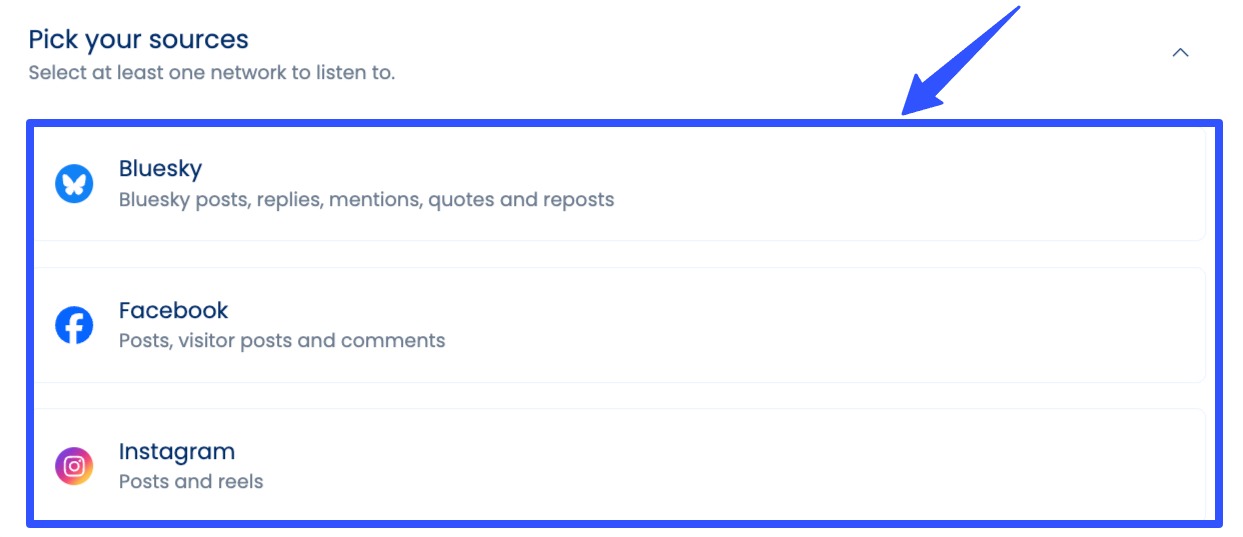Click the "Posts and reels" description
Viewport: 1243px width, 537px height.
coord(190,481)
